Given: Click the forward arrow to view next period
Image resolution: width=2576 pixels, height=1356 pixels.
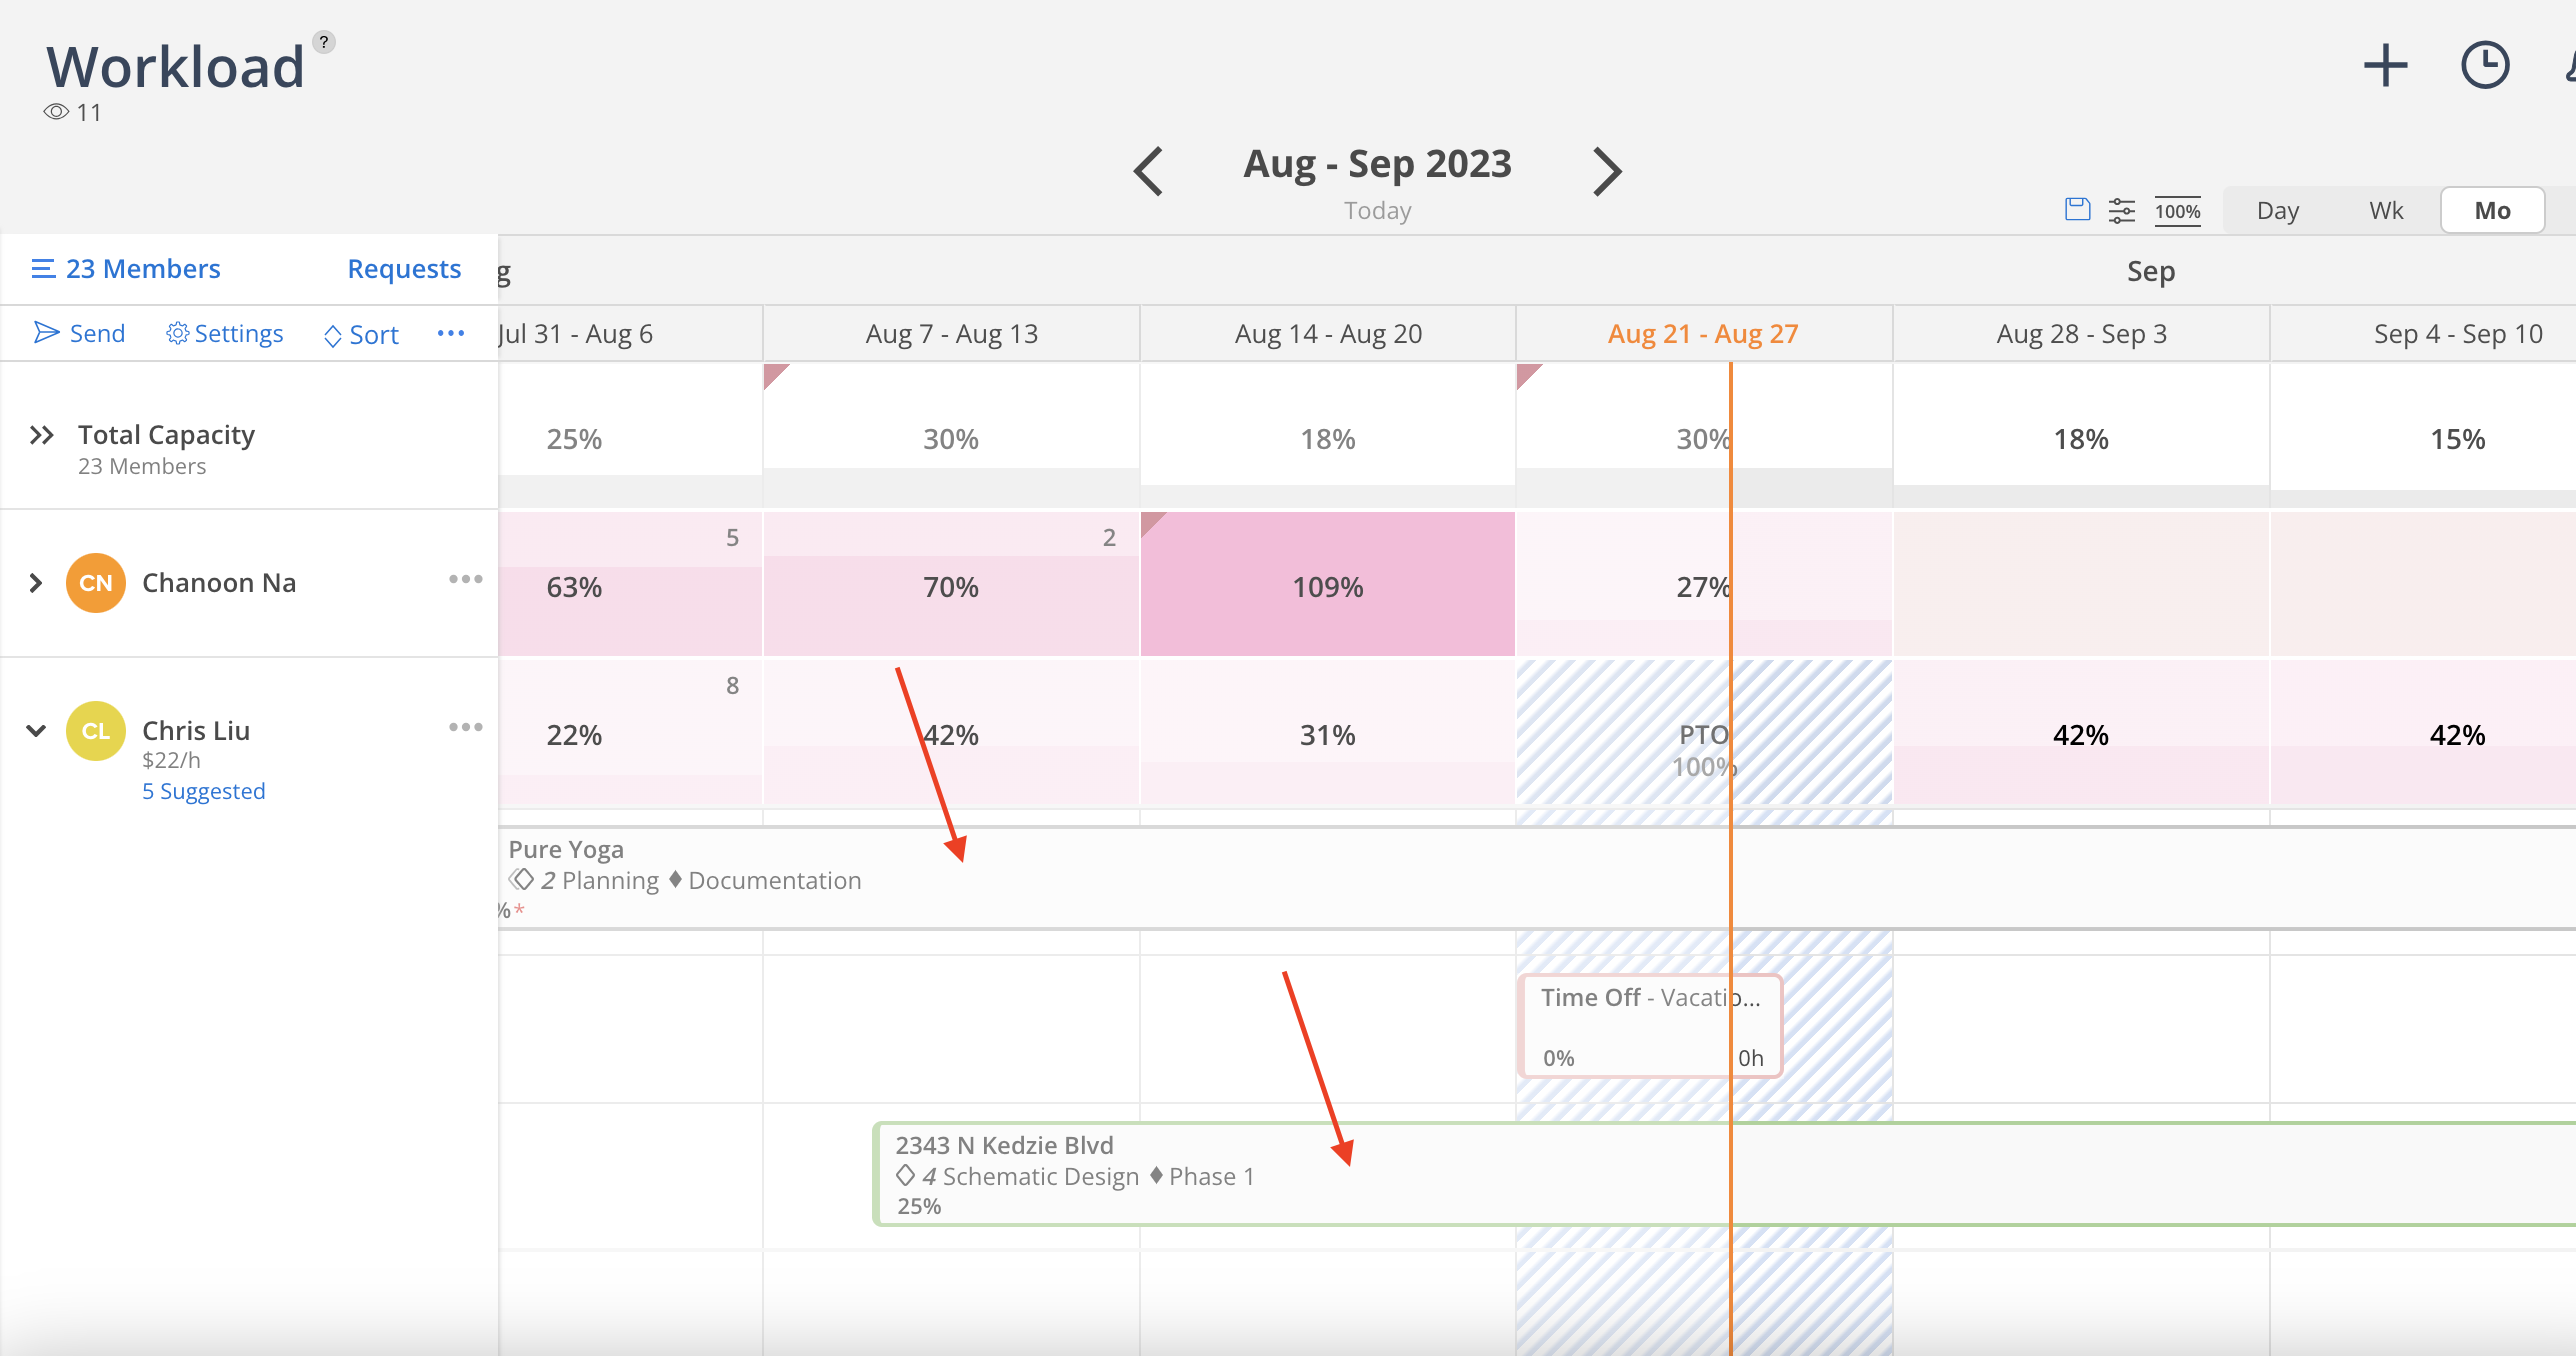Looking at the screenshot, I should coord(1606,170).
